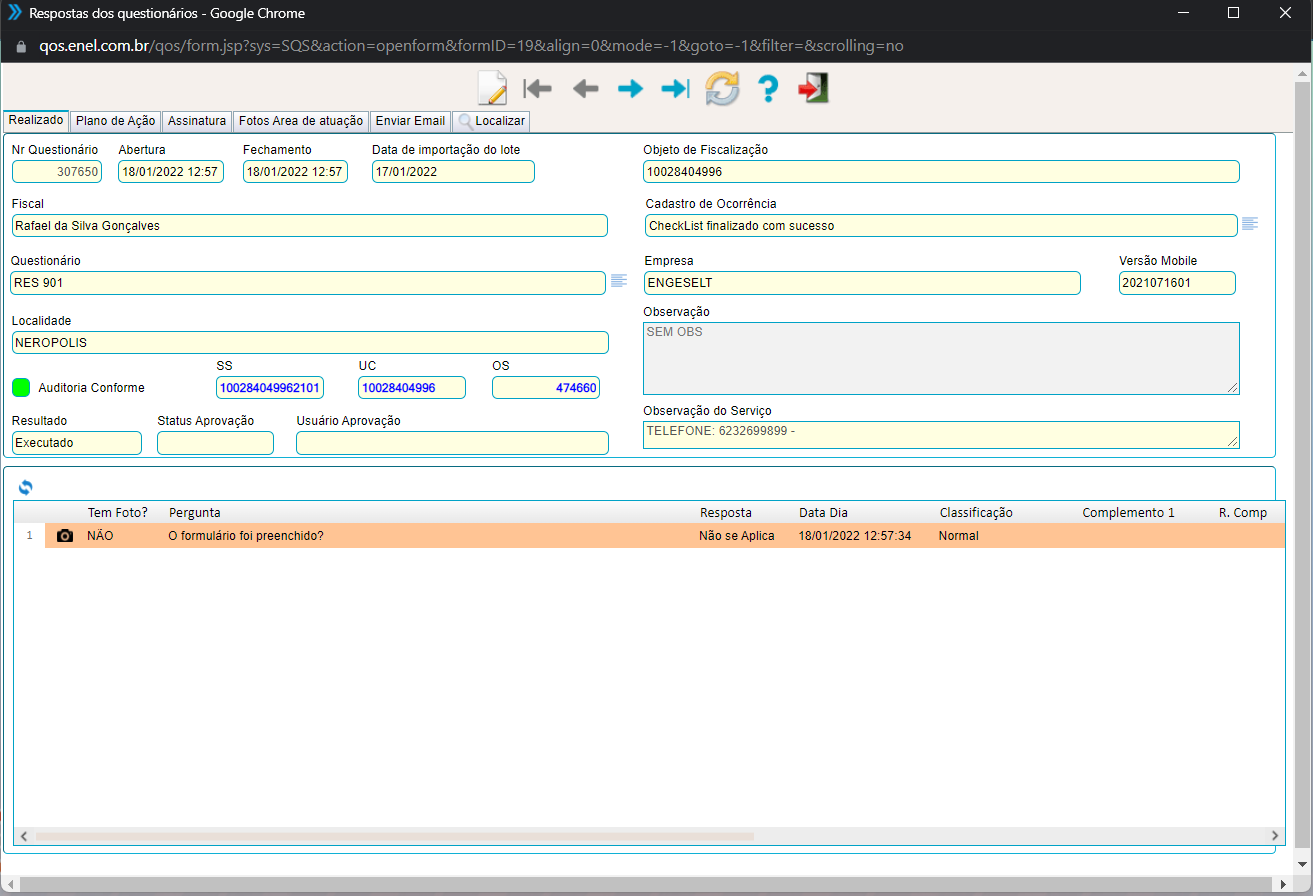Image resolution: width=1313 pixels, height=896 pixels.
Task: Click the Observação do Serviço text field
Action: pyautogui.click(x=940, y=434)
